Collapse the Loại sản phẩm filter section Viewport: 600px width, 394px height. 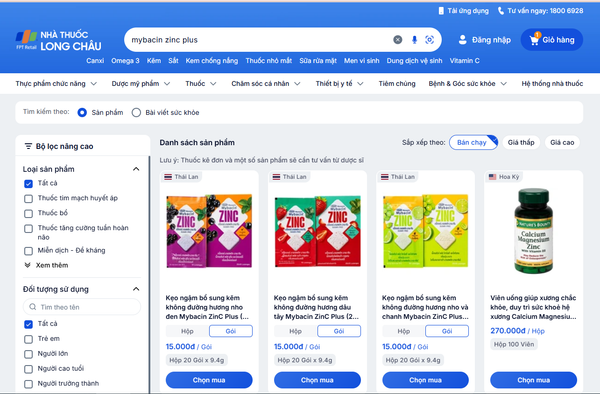pyautogui.click(x=136, y=169)
